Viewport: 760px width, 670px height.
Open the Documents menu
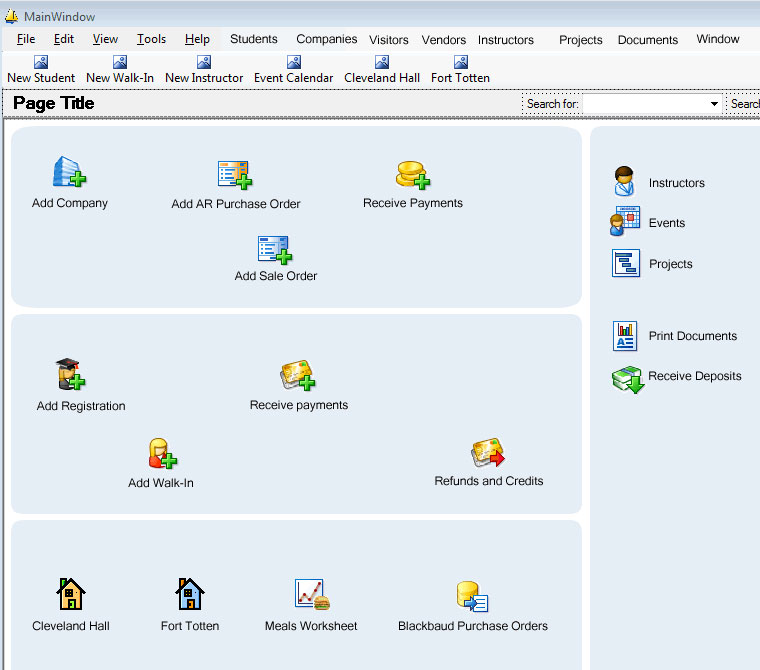[x=648, y=40]
